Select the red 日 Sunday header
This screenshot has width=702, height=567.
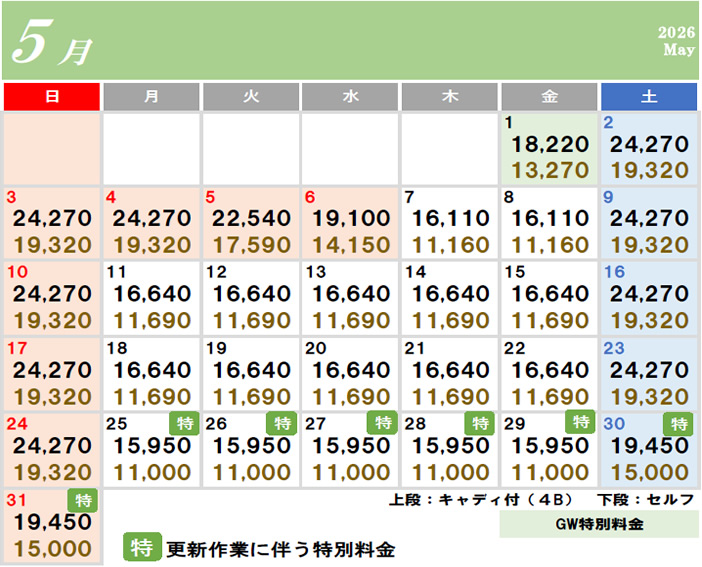[52, 97]
